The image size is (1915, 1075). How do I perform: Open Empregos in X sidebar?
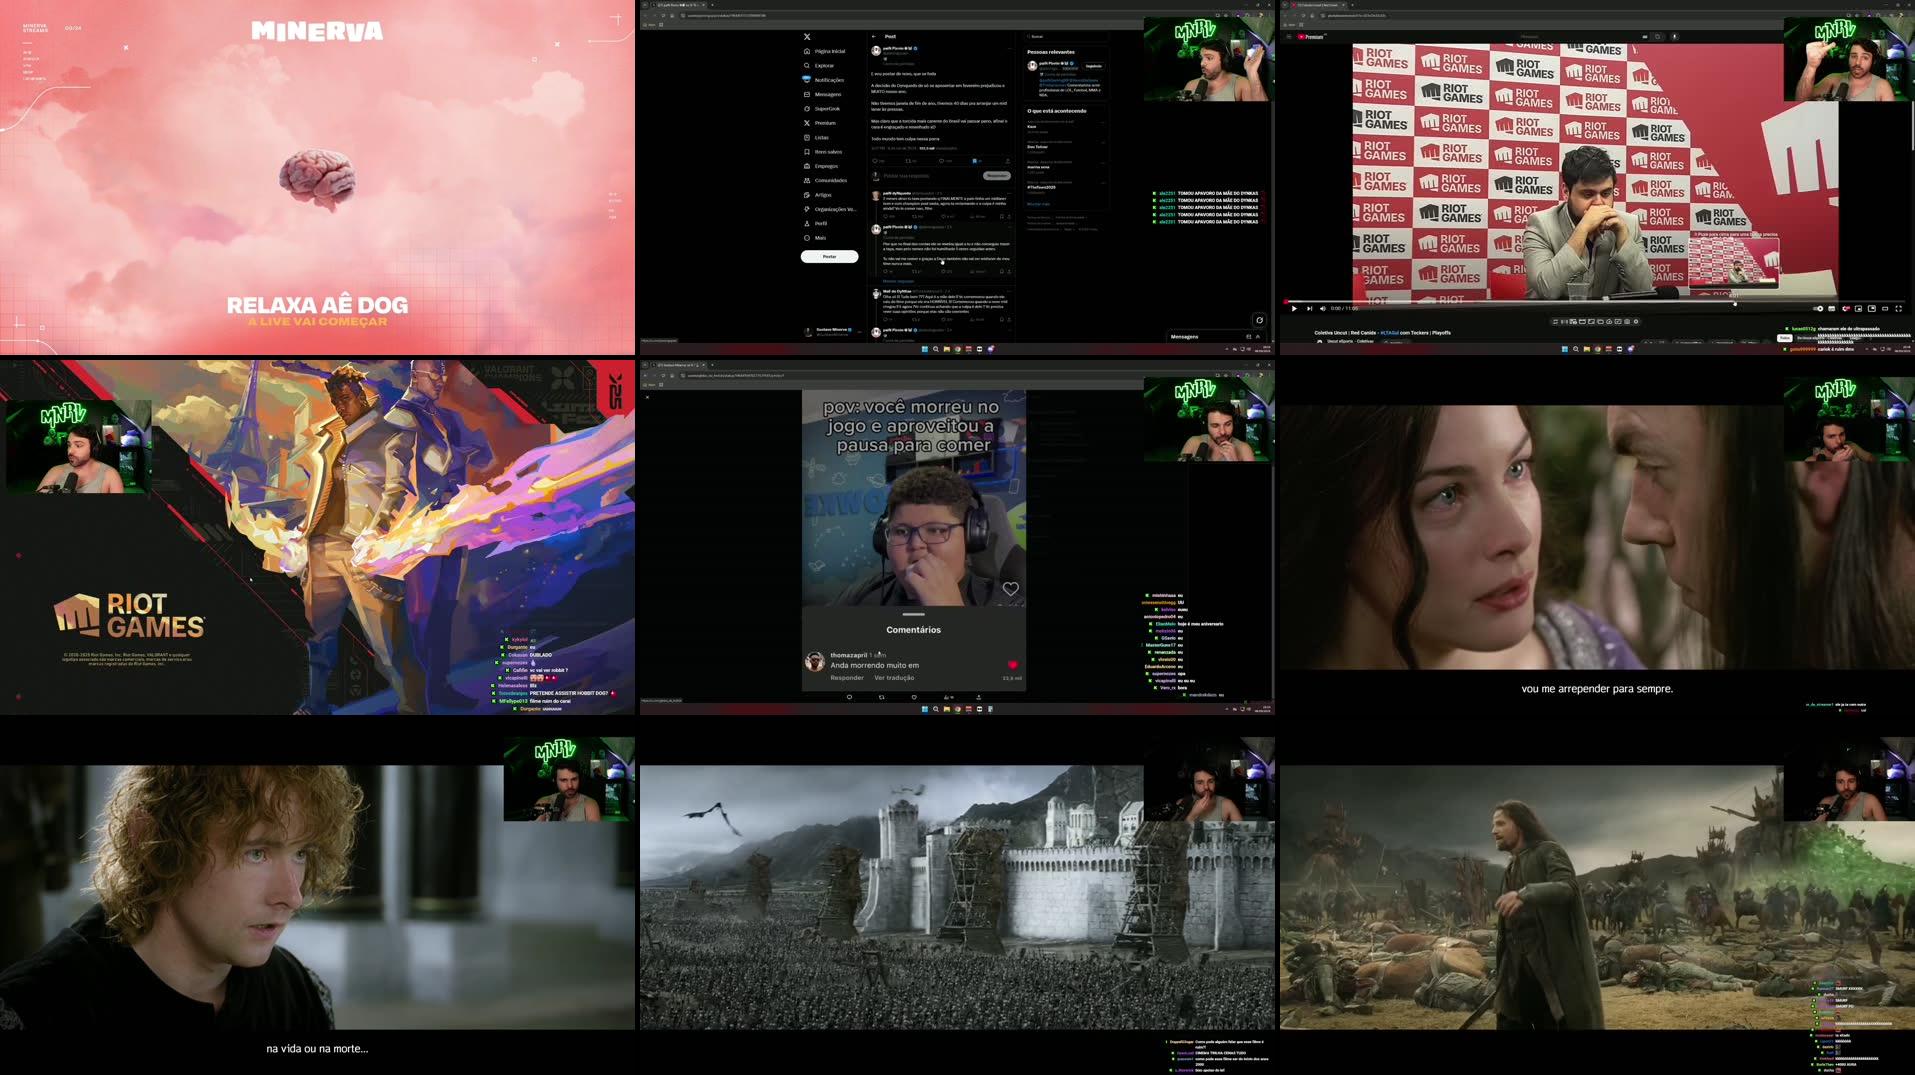(821, 166)
